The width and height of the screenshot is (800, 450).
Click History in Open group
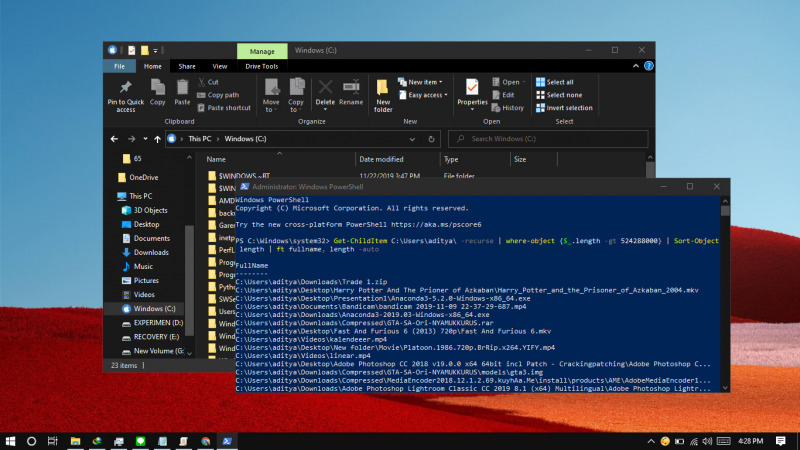[508, 108]
